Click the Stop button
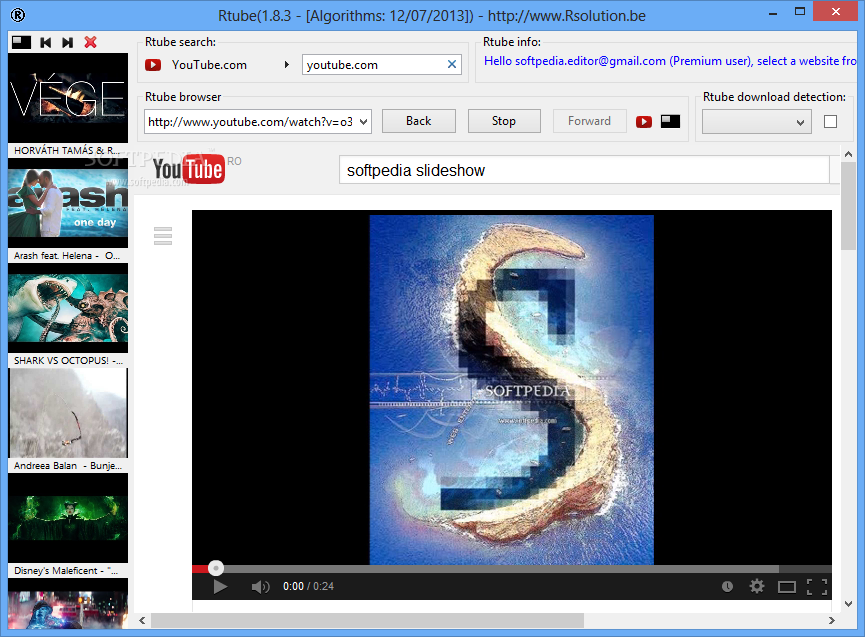Screen dimensions: 865x637 coord(504,121)
